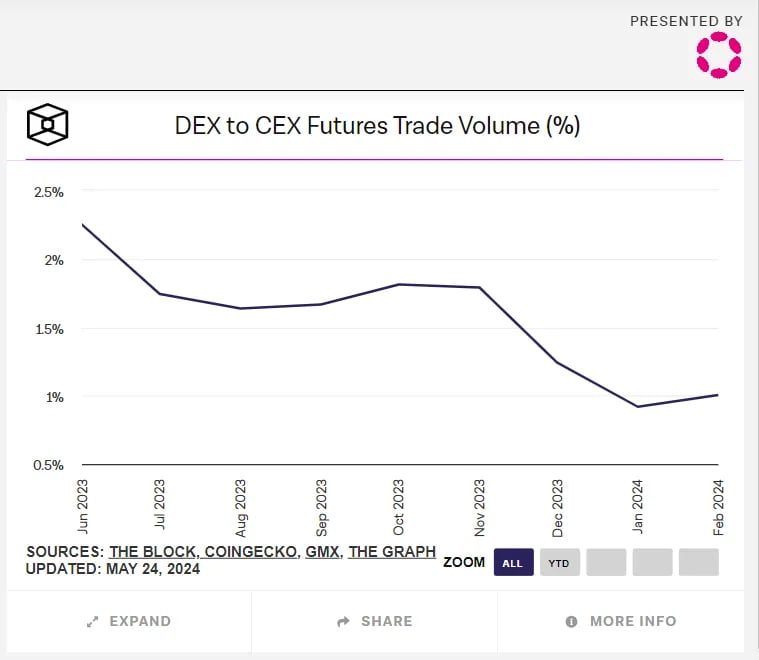The height and width of the screenshot is (660, 759).
Task: Select the first blank zoom button after YTD
Action: (606, 562)
